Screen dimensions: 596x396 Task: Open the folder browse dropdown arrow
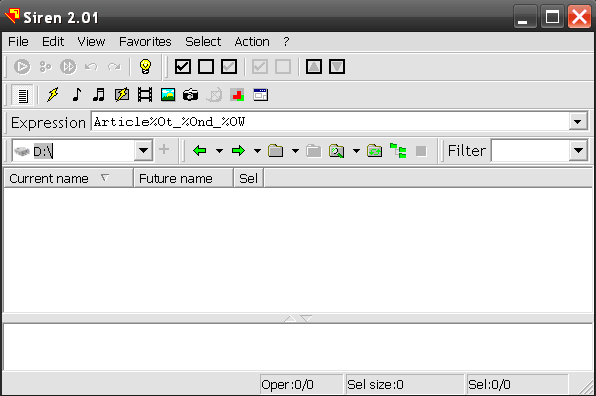coord(295,151)
